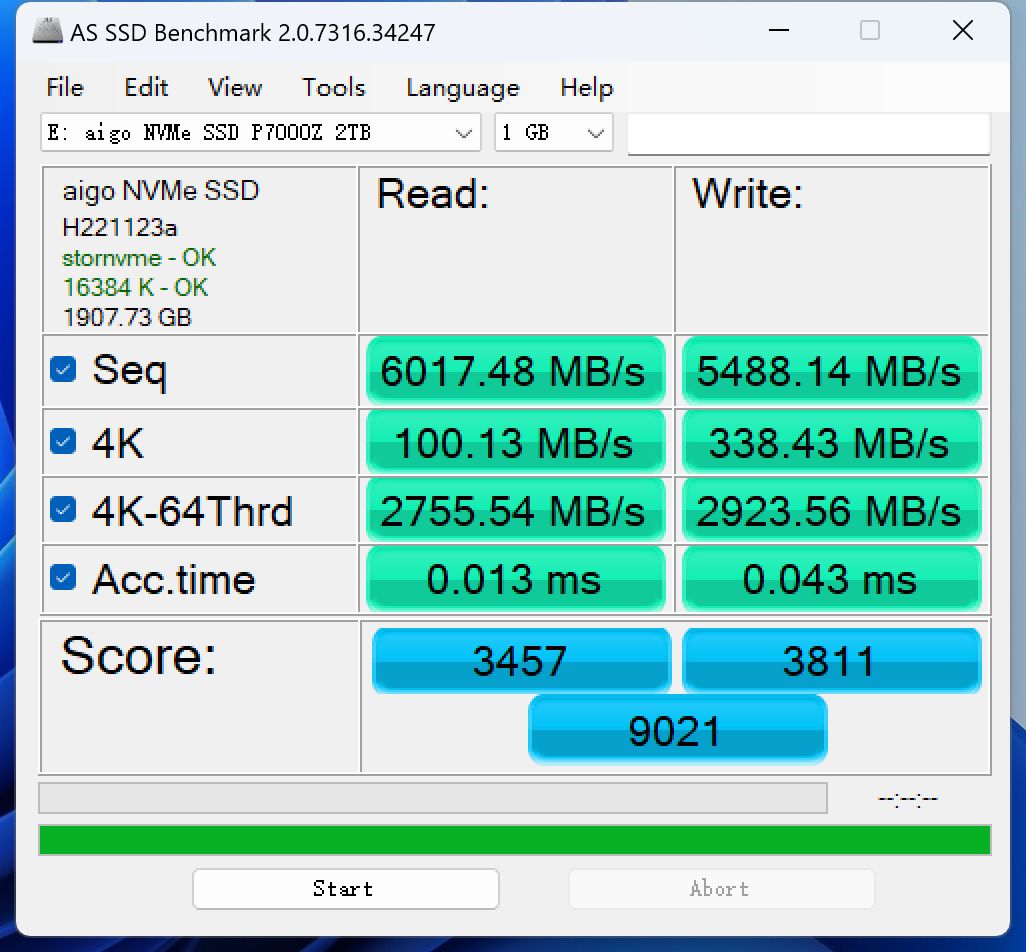Viewport: 1026px width, 952px height.
Task: Click the 1907.73 GB capacity text
Action: coord(127,317)
